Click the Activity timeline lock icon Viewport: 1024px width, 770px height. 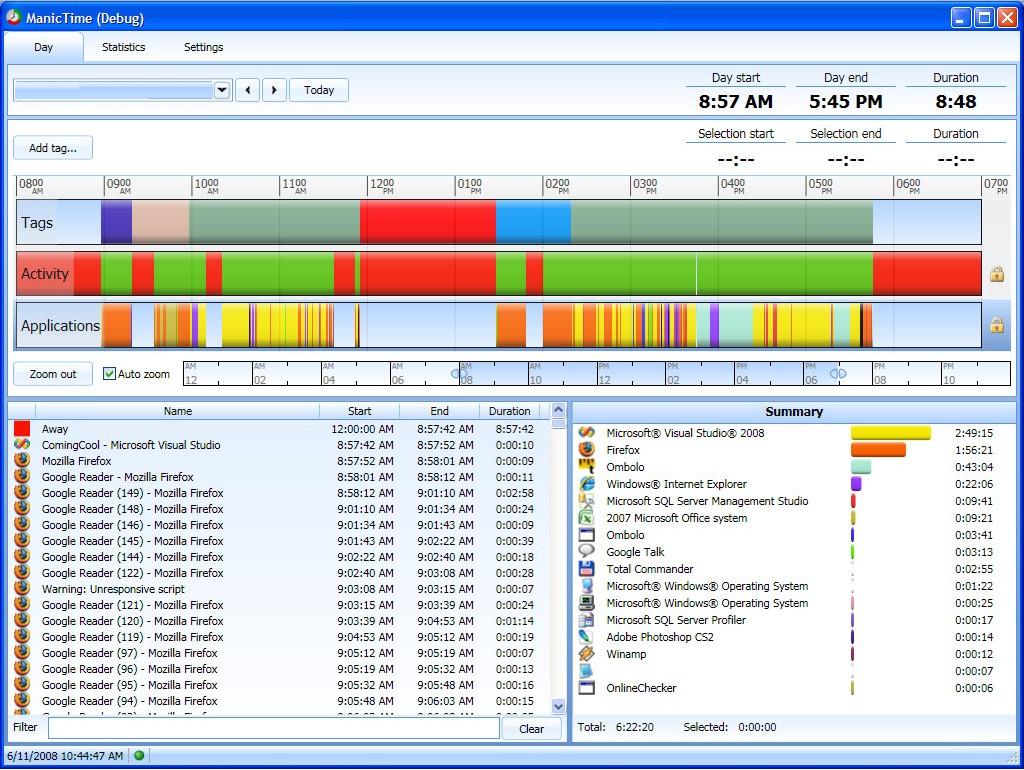[x=996, y=274]
